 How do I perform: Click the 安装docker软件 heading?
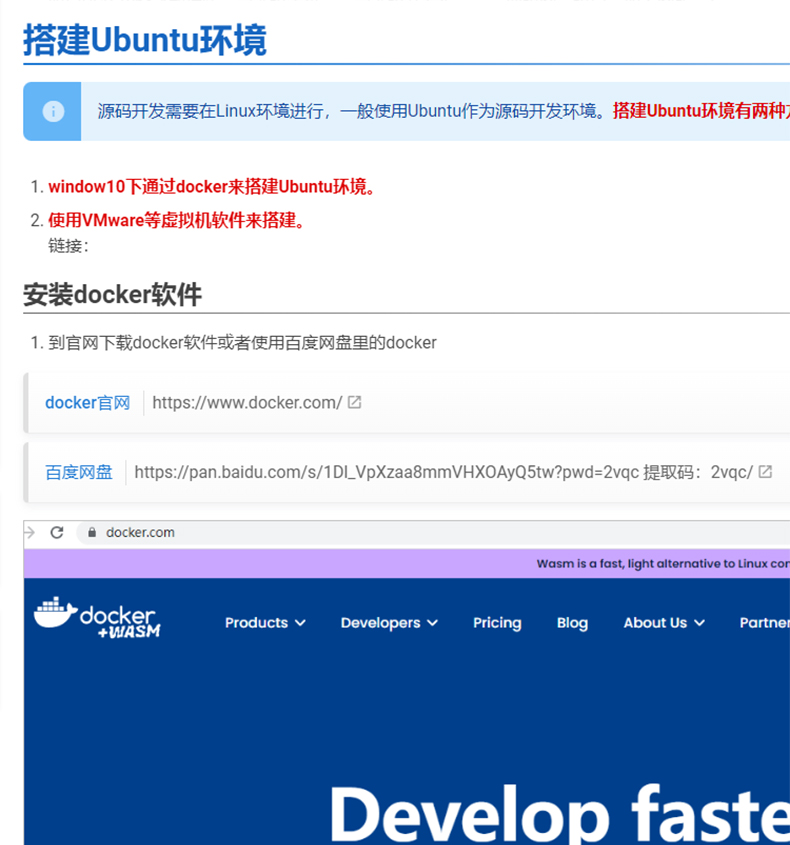pyautogui.click(x=112, y=295)
